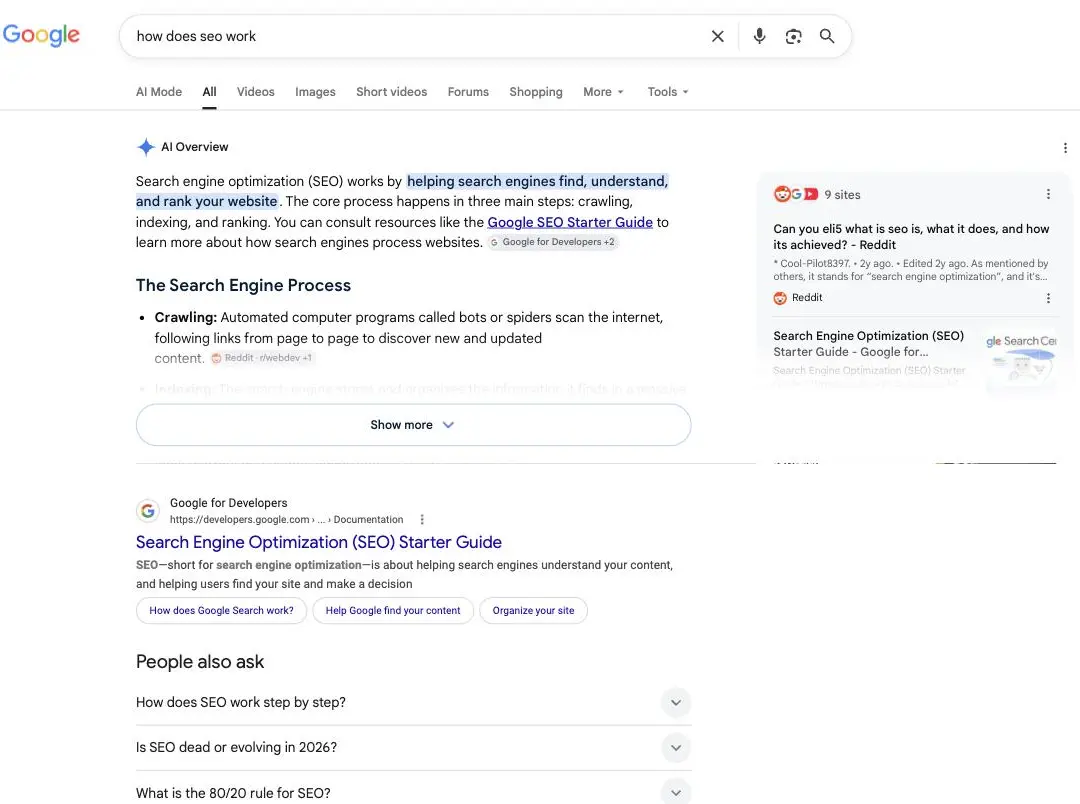
Task: Click '9 sites' label in sources panel
Action: [842, 195]
